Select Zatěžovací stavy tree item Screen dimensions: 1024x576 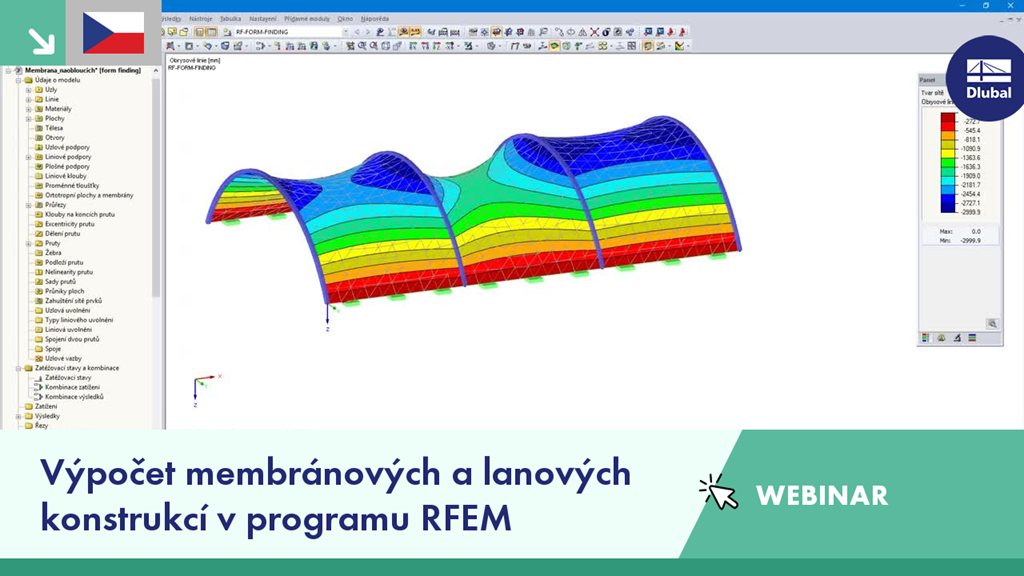(68, 377)
